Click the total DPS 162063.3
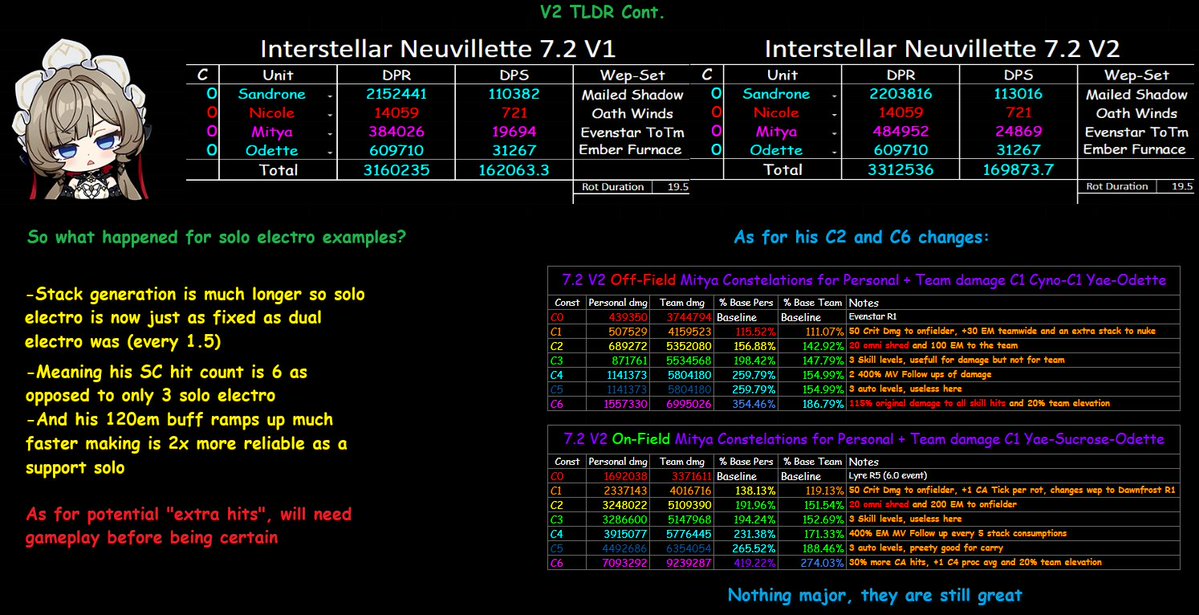Image resolution: width=1199 pixels, height=615 pixels. [x=512, y=170]
